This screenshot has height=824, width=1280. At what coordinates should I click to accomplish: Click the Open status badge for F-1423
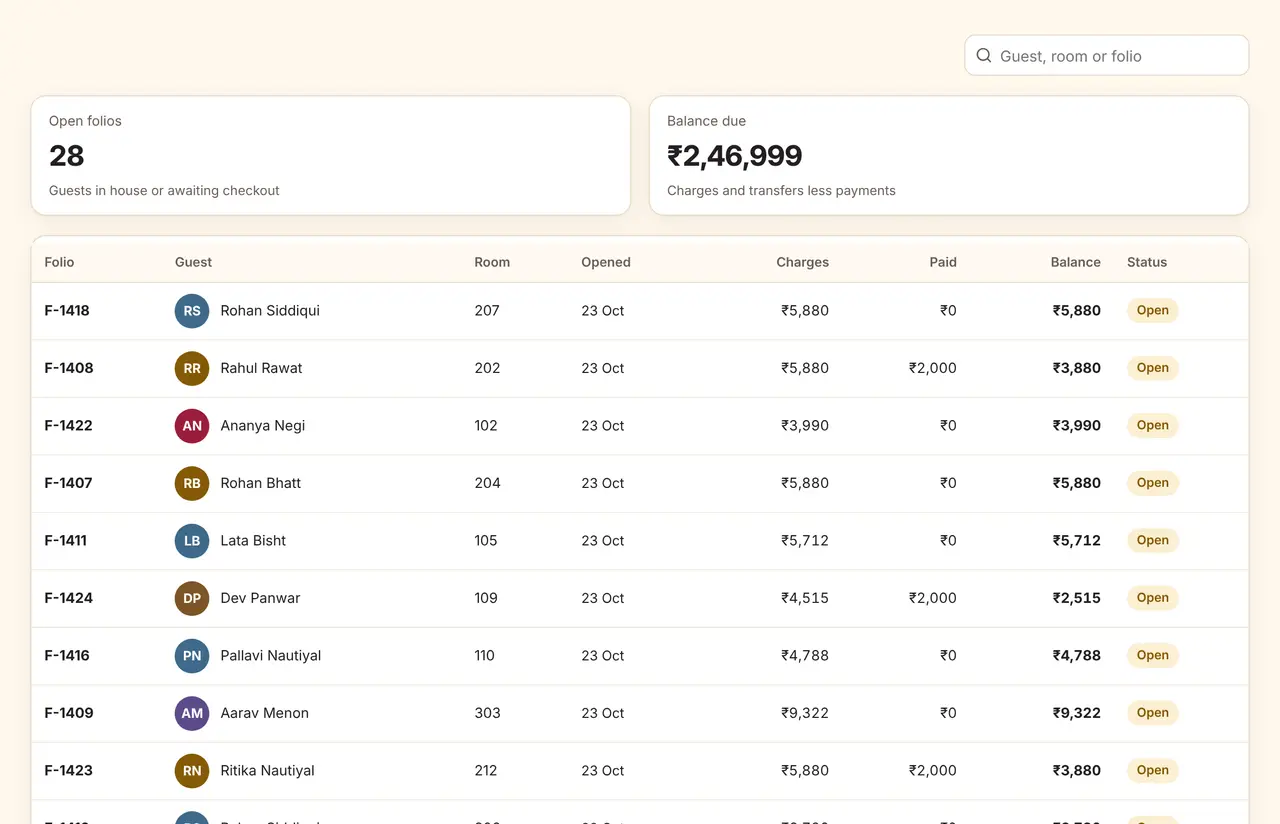point(1152,771)
